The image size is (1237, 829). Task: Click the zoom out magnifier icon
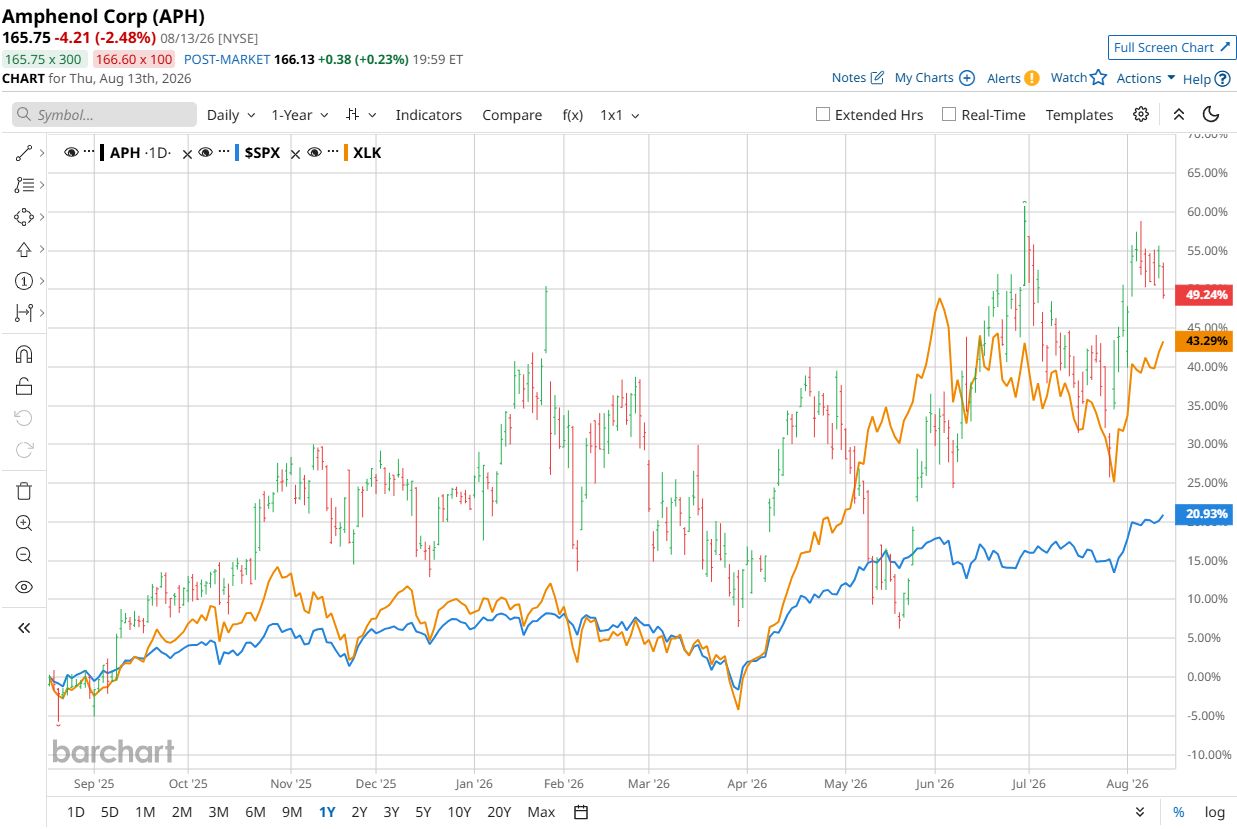24,555
